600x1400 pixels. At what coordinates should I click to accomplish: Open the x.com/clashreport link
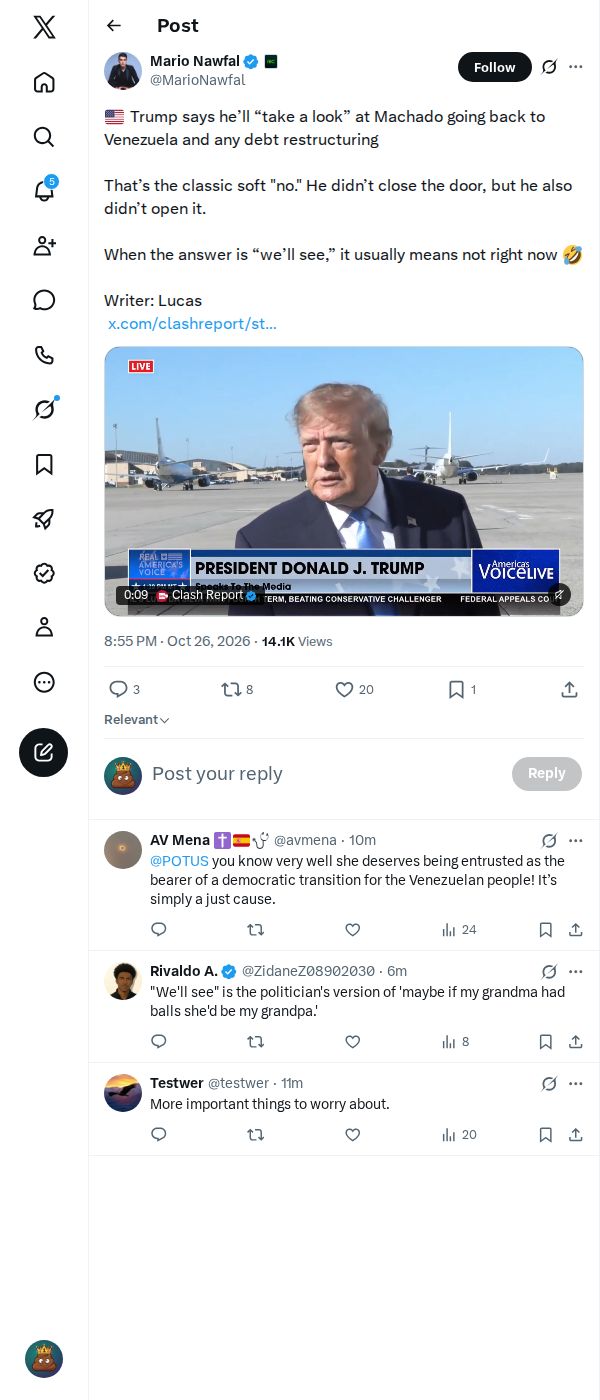pos(192,324)
